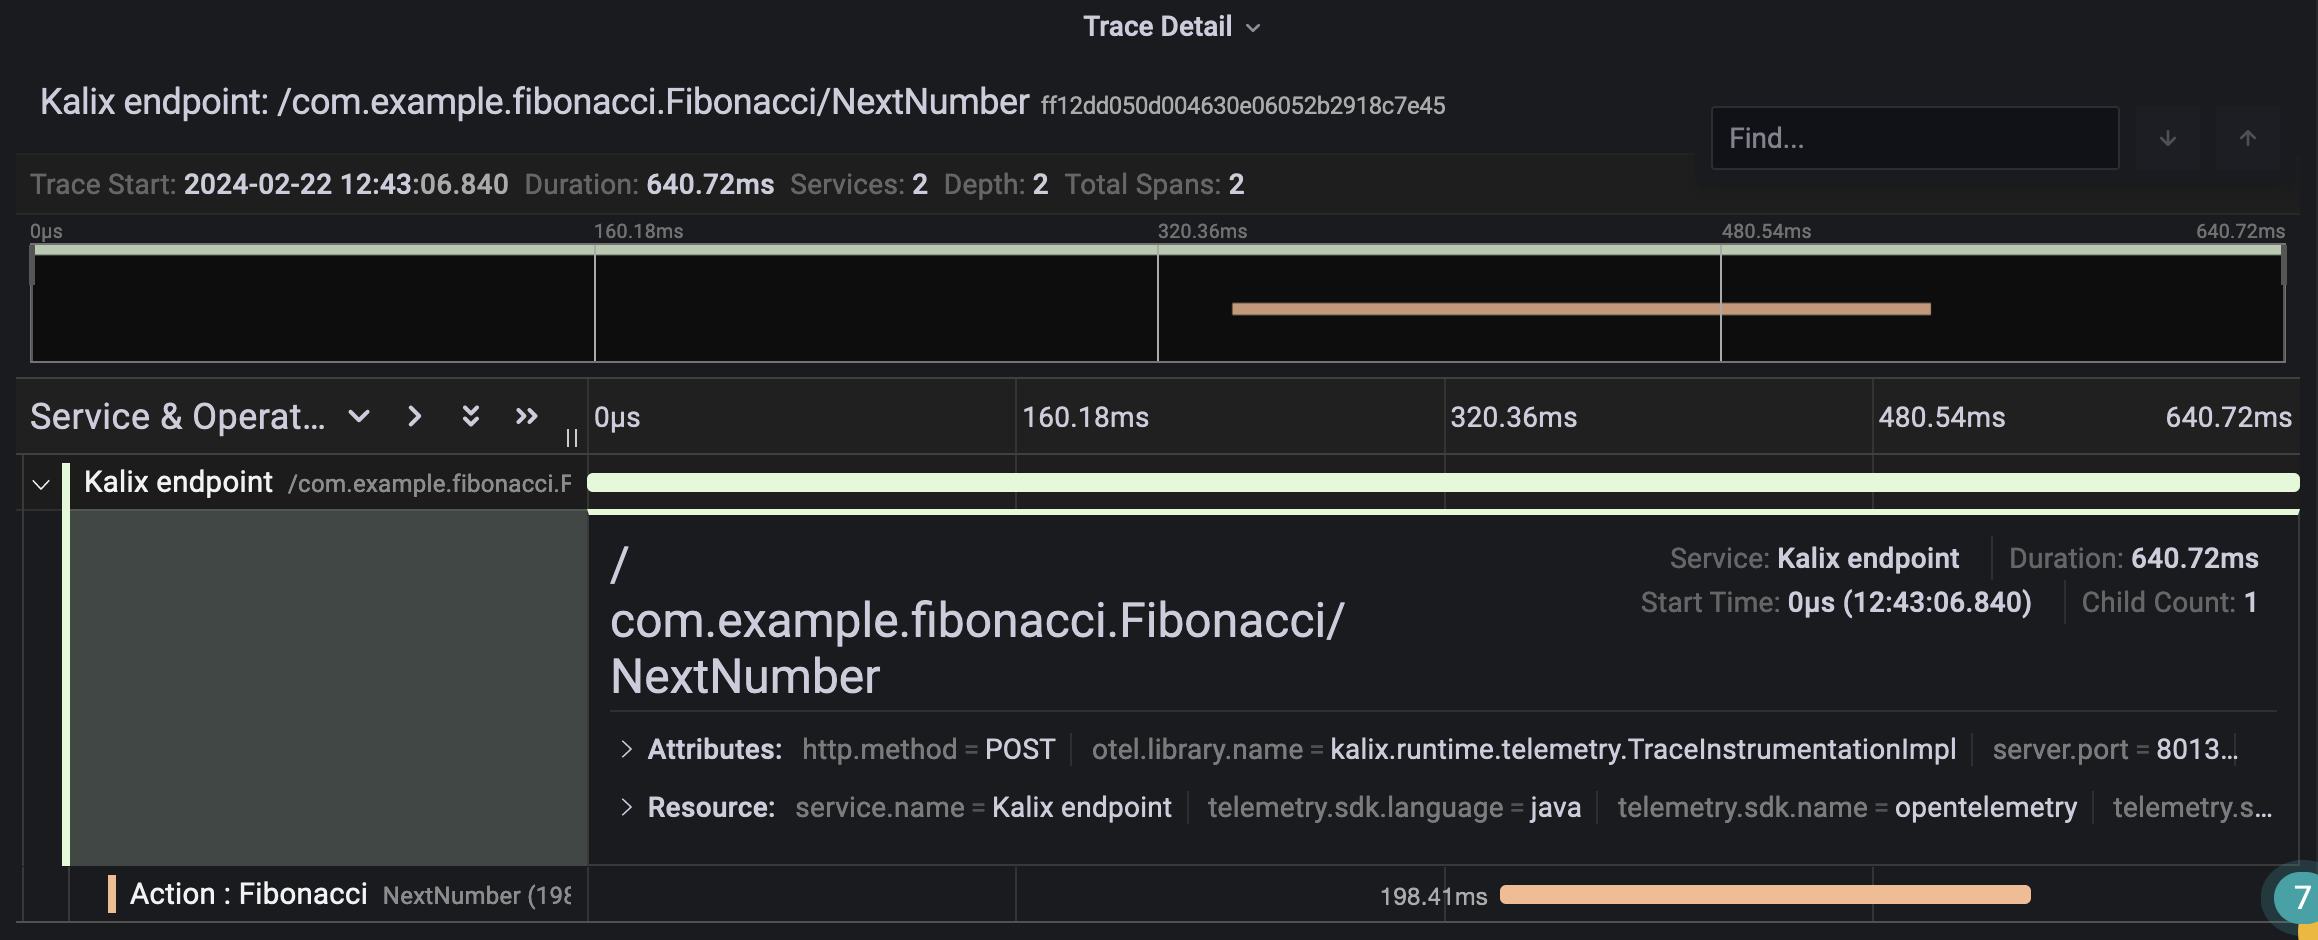Click the collapse-all double right-chevron icon
This screenshot has width=2318, height=940.
click(526, 417)
